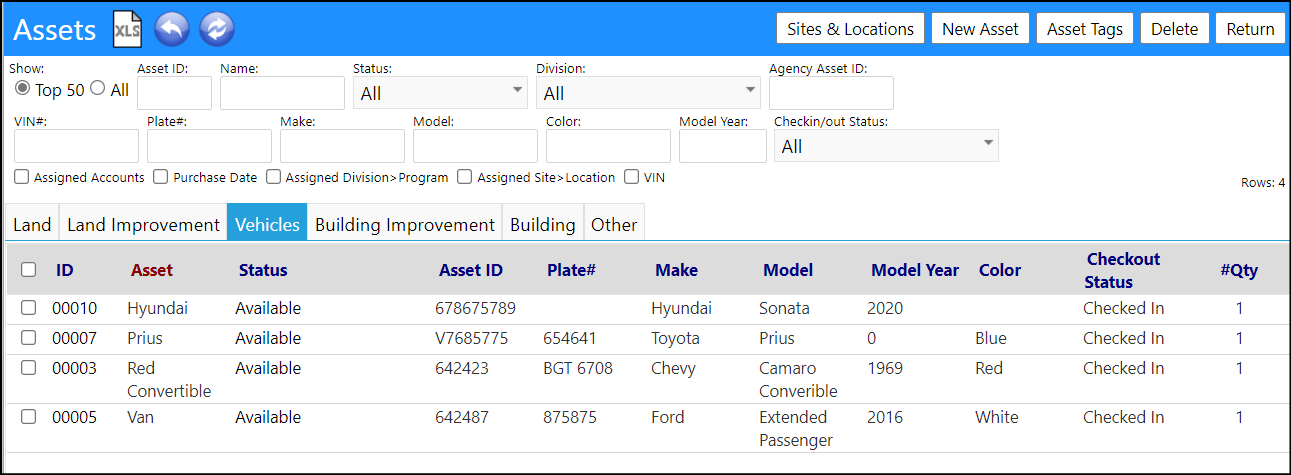
Task: Click the White color cell
Action: (x=997, y=417)
